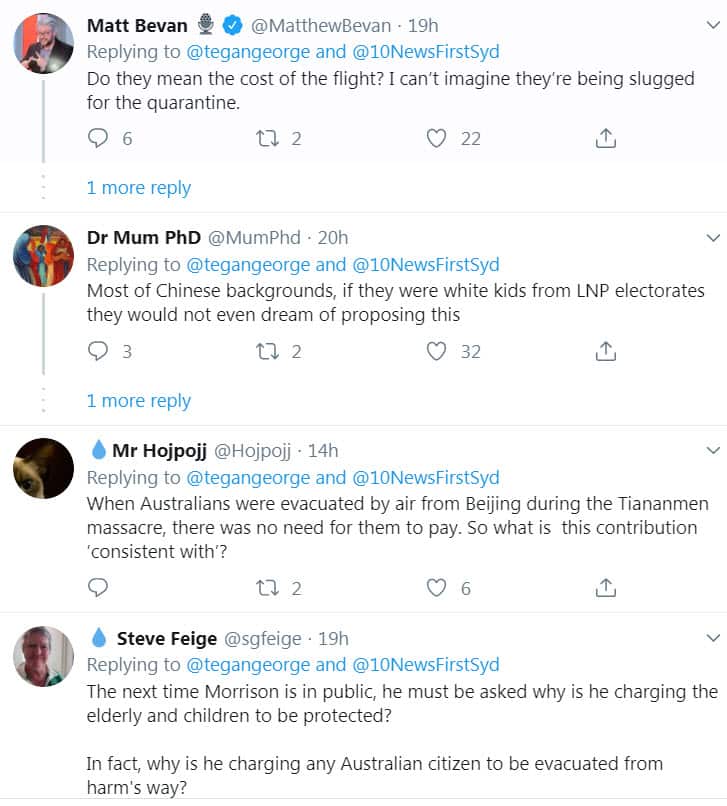Open more options on Dr Mum PhD's tweet
Screen dimensions: 727x806
713,238
